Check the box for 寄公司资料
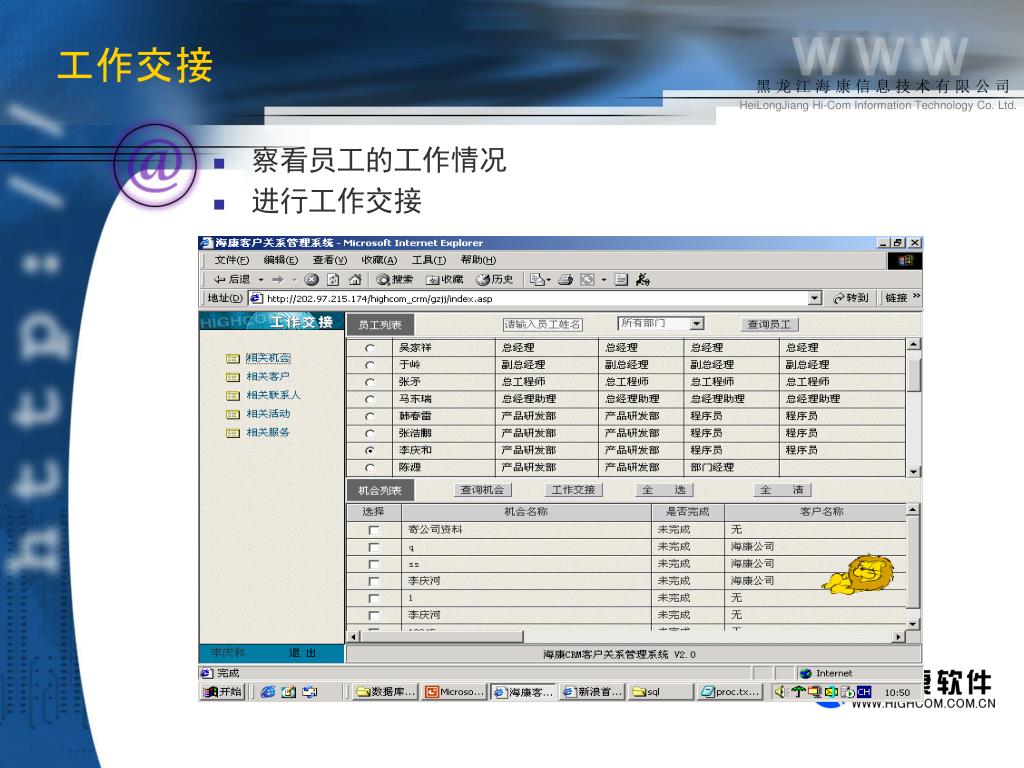Screen dimensions: 1024x768 point(374,530)
